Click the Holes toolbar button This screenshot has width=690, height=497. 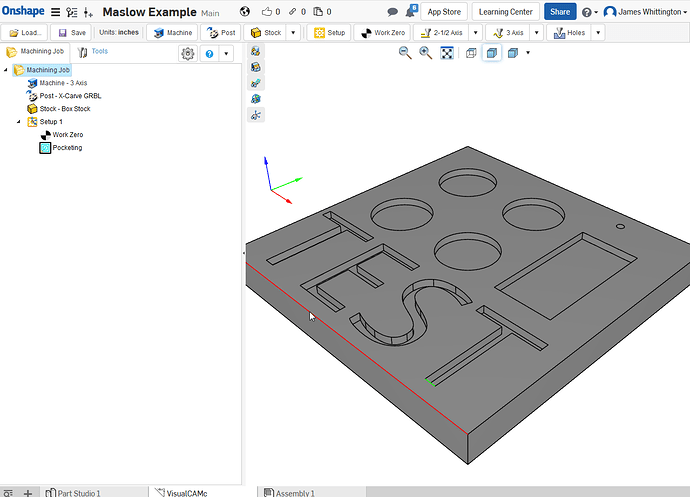569,33
